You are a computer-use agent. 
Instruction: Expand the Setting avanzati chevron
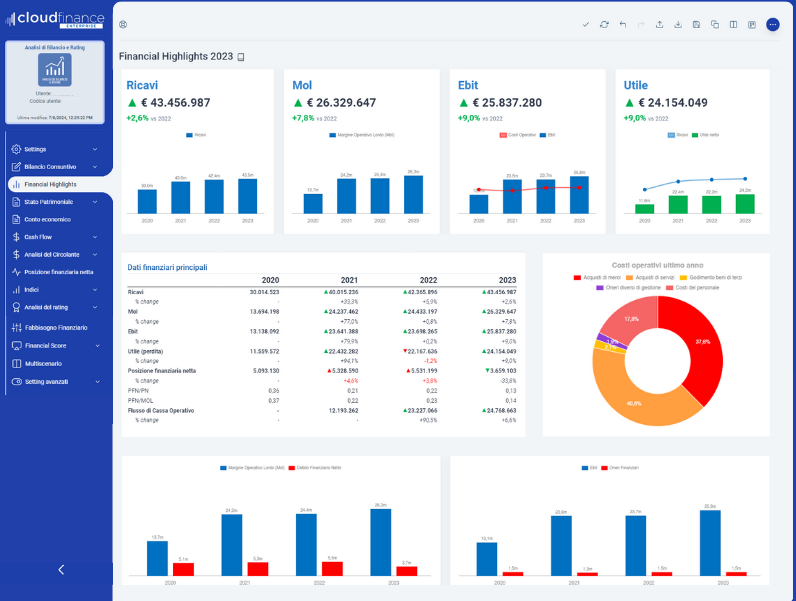[97, 382]
